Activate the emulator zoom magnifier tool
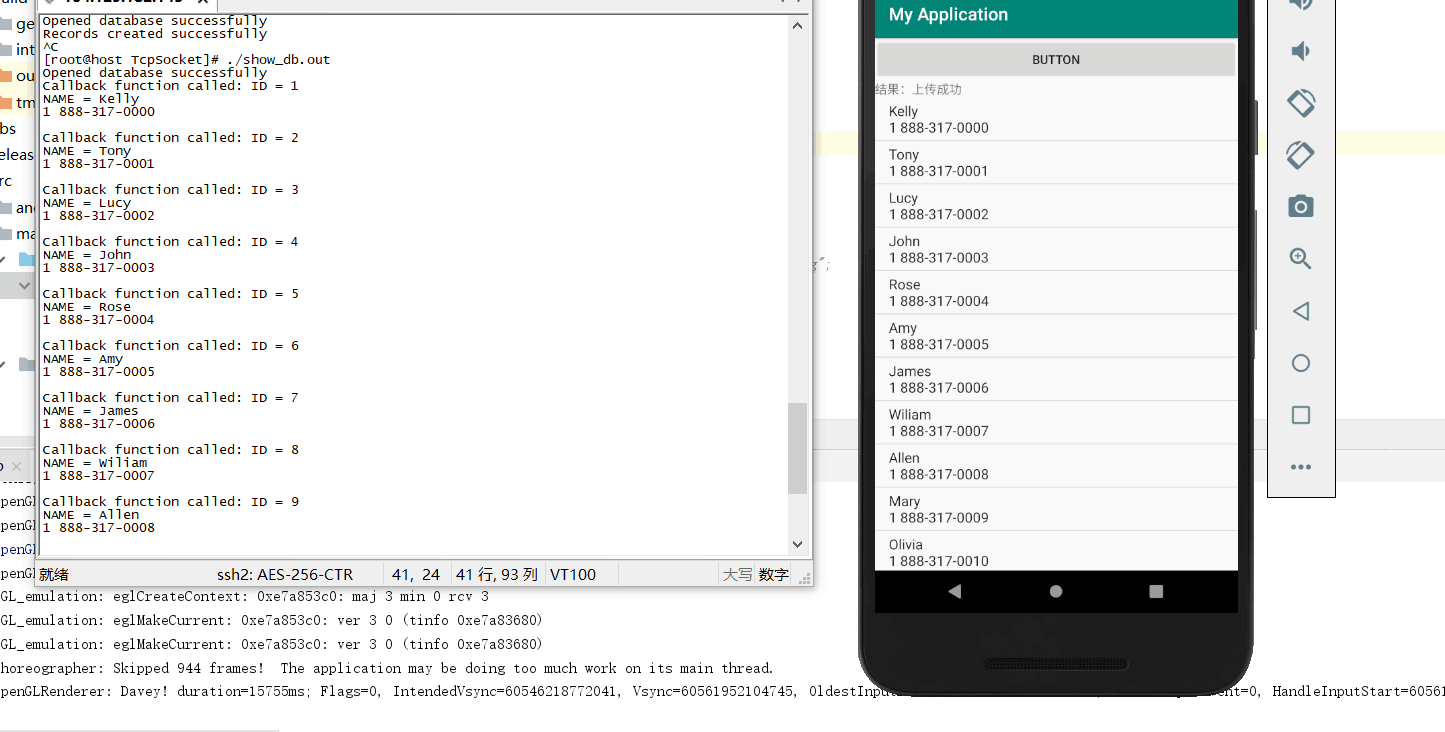The image size is (1445, 732). pyautogui.click(x=1300, y=259)
